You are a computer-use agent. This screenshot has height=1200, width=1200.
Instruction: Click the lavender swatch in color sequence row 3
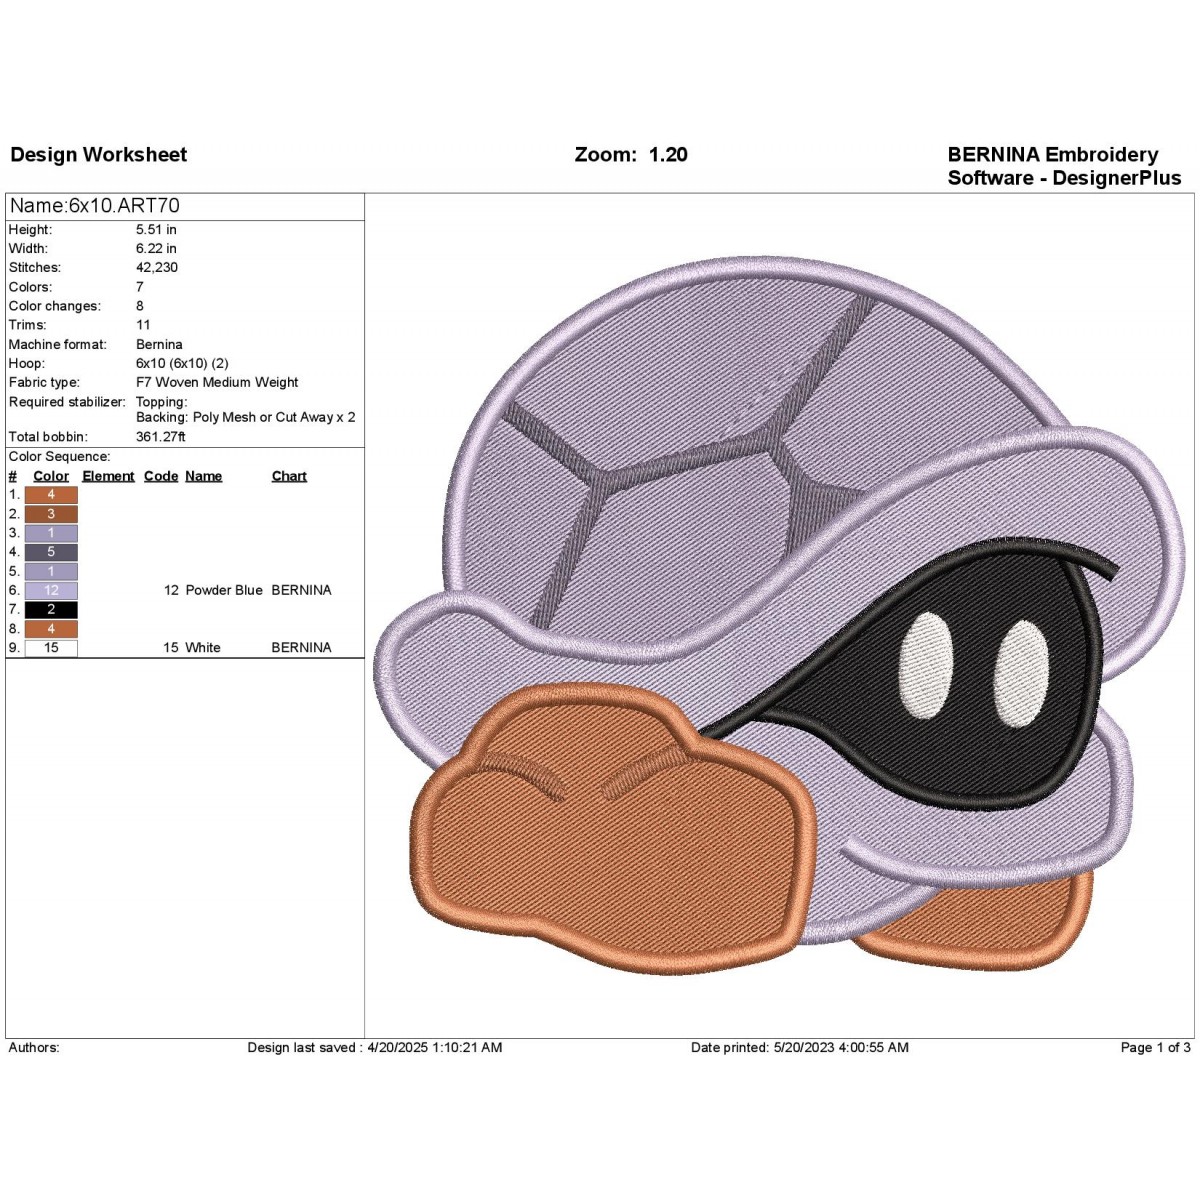pyautogui.click(x=51, y=533)
